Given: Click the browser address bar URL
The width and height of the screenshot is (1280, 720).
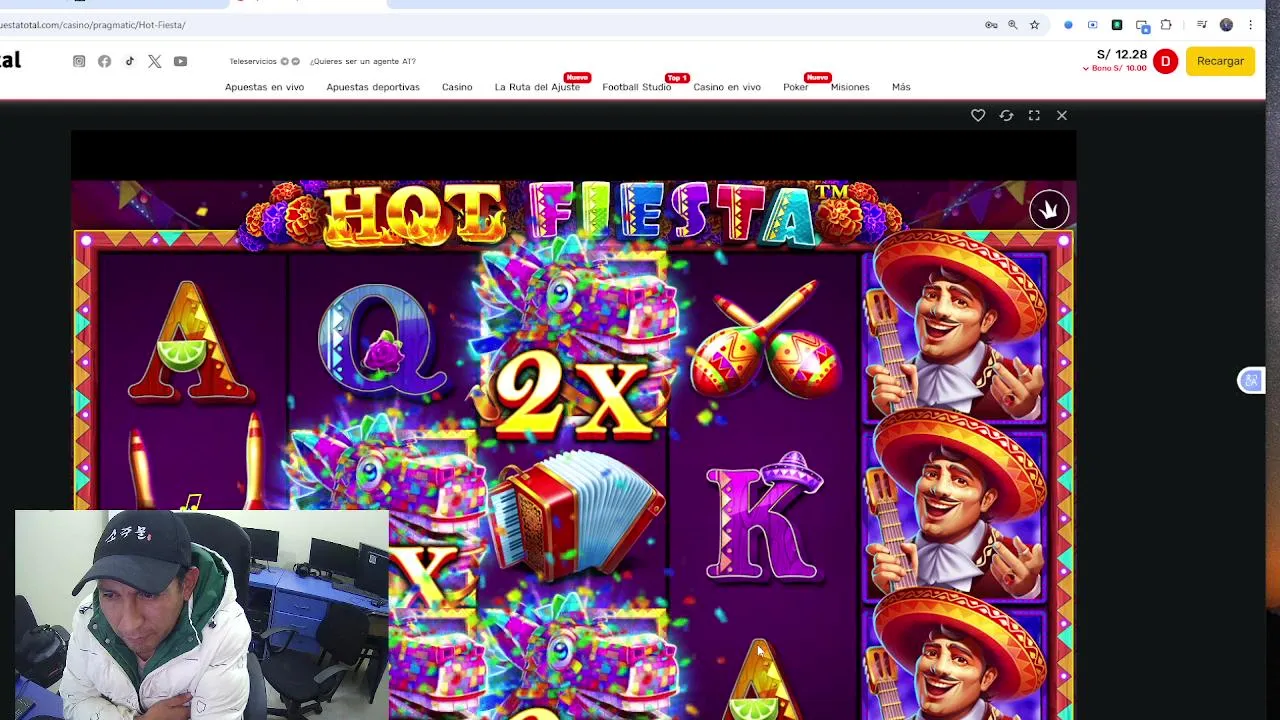Looking at the screenshot, I should [93, 25].
